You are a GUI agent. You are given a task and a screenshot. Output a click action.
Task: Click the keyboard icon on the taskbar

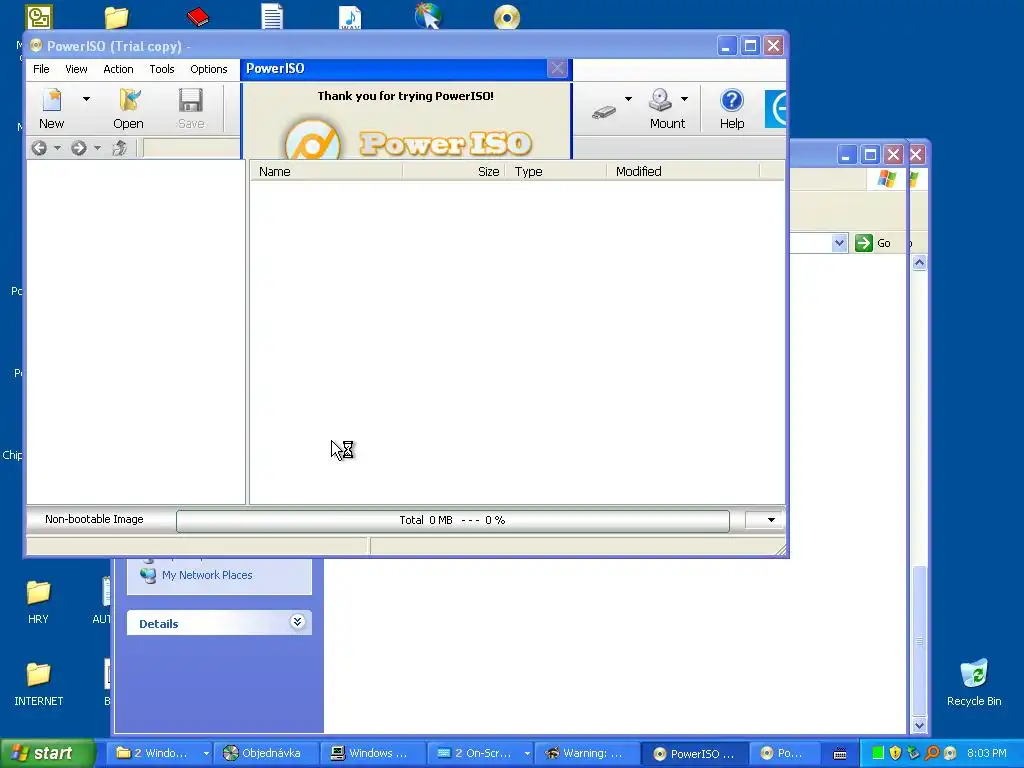[x=840, y=754]
